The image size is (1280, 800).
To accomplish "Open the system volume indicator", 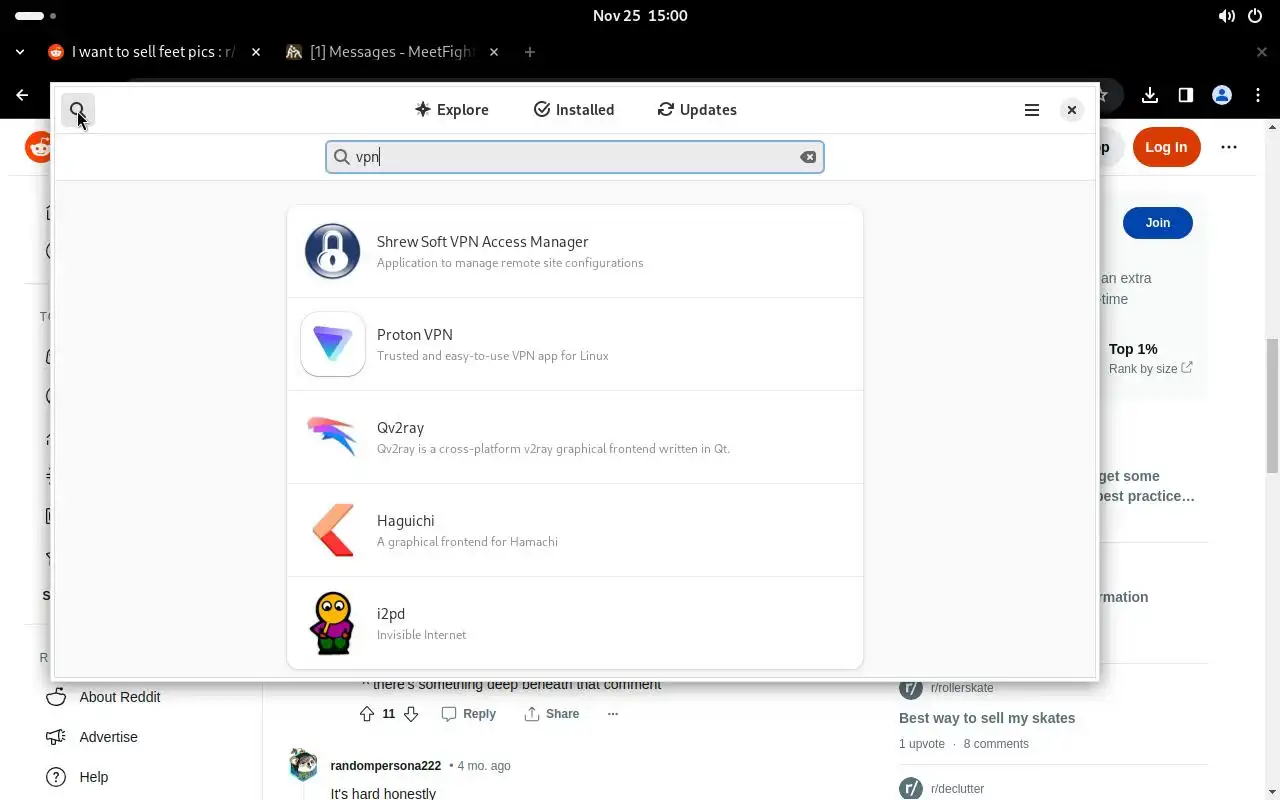I will 1227,16.
